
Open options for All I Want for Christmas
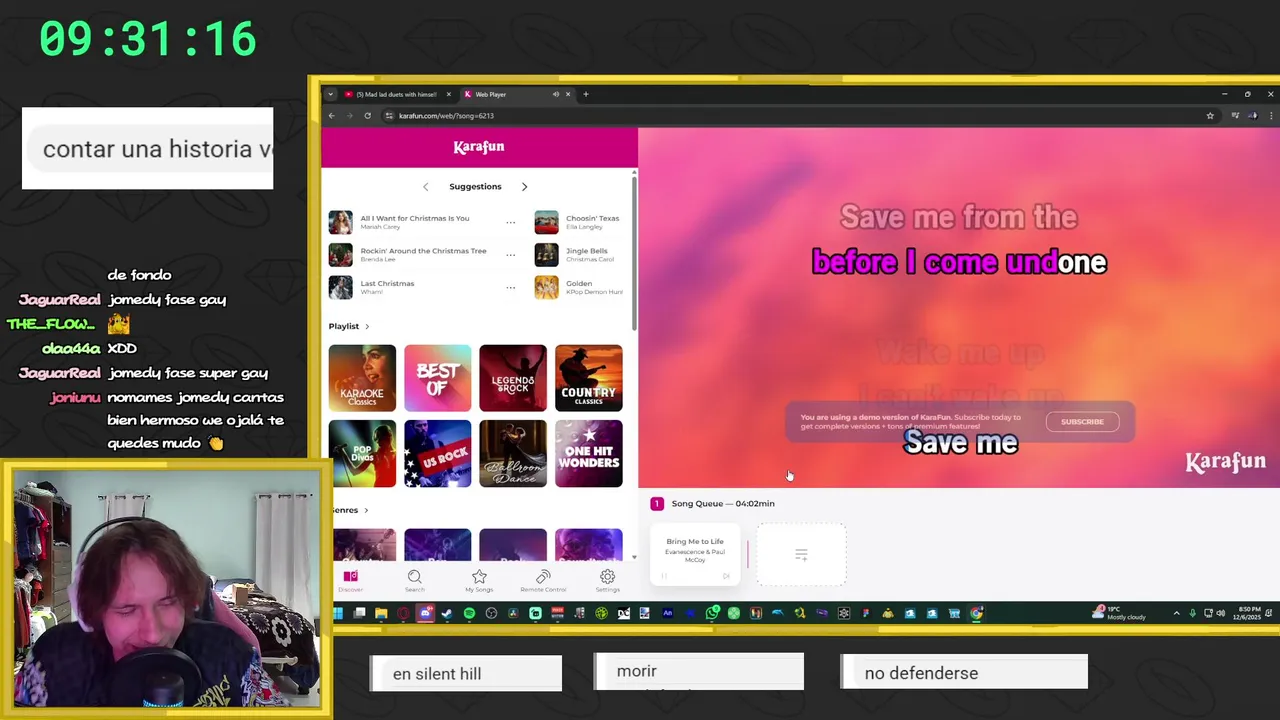pyautogui.click(x=511, y=222)
